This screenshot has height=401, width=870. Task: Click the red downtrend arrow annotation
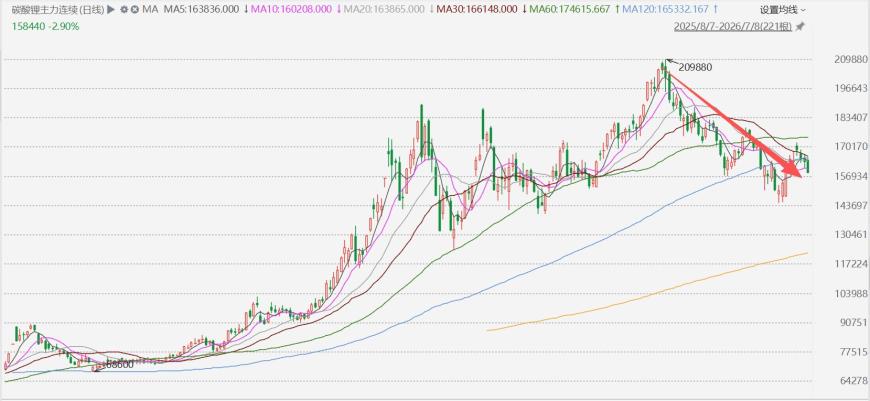(734, 125)
